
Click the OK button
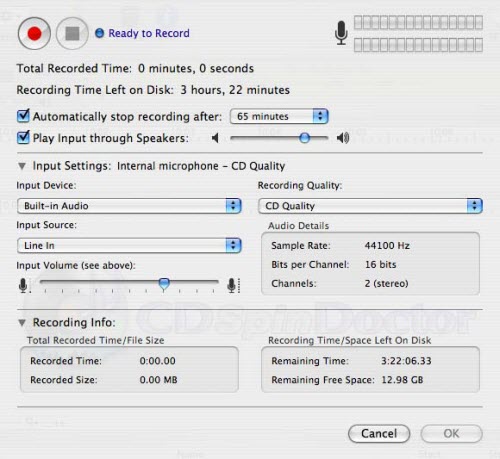pos(451,434)
